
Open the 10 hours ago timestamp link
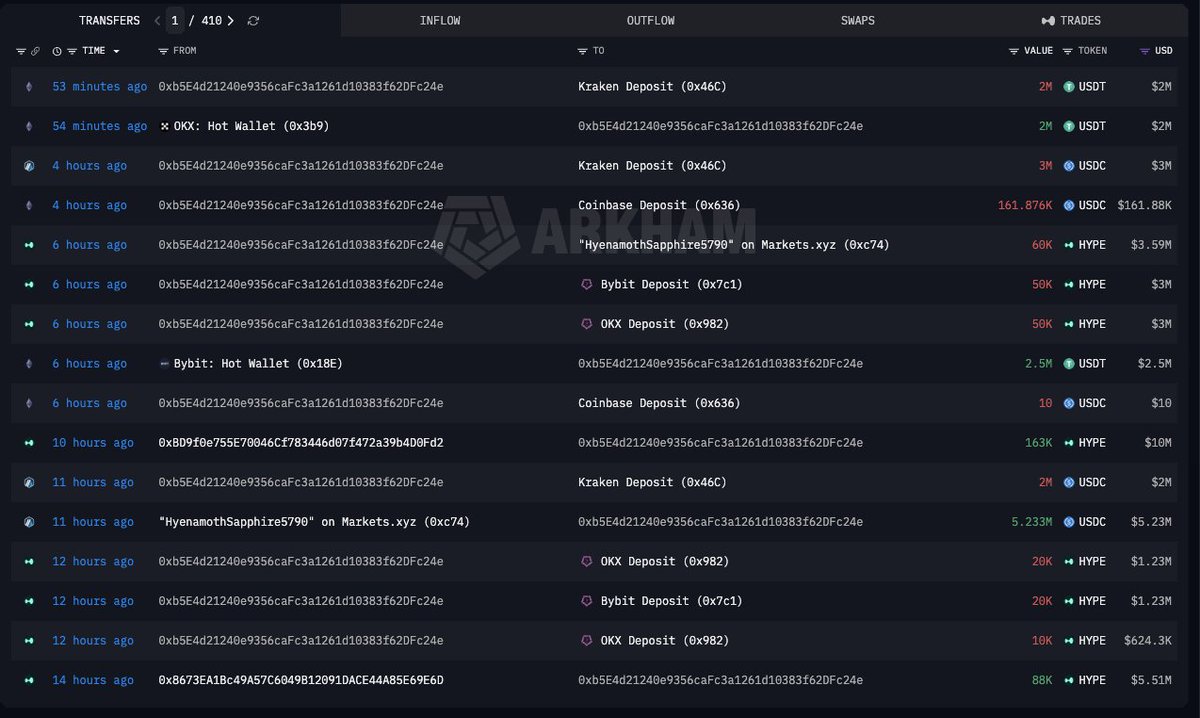(93, 443)
